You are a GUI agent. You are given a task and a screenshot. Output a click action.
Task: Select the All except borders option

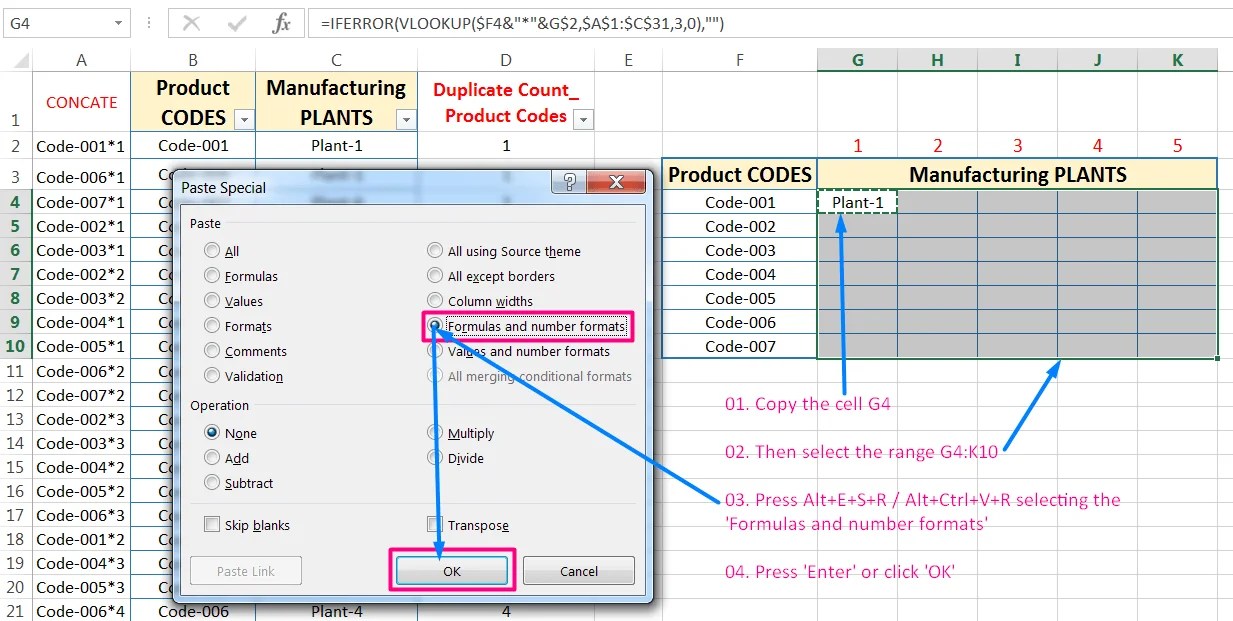pos(435,276)
